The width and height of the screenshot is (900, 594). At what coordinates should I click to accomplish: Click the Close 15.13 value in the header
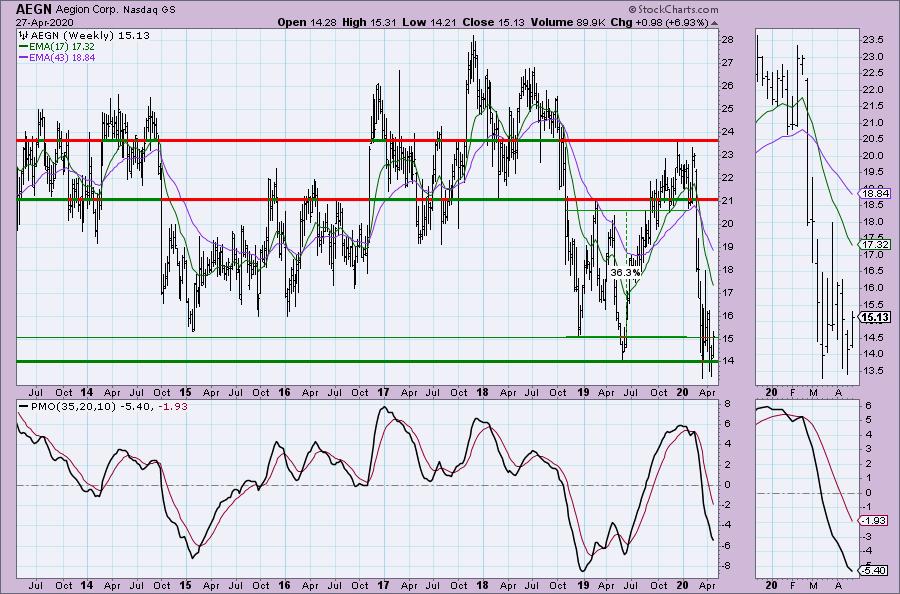(494, 22)
